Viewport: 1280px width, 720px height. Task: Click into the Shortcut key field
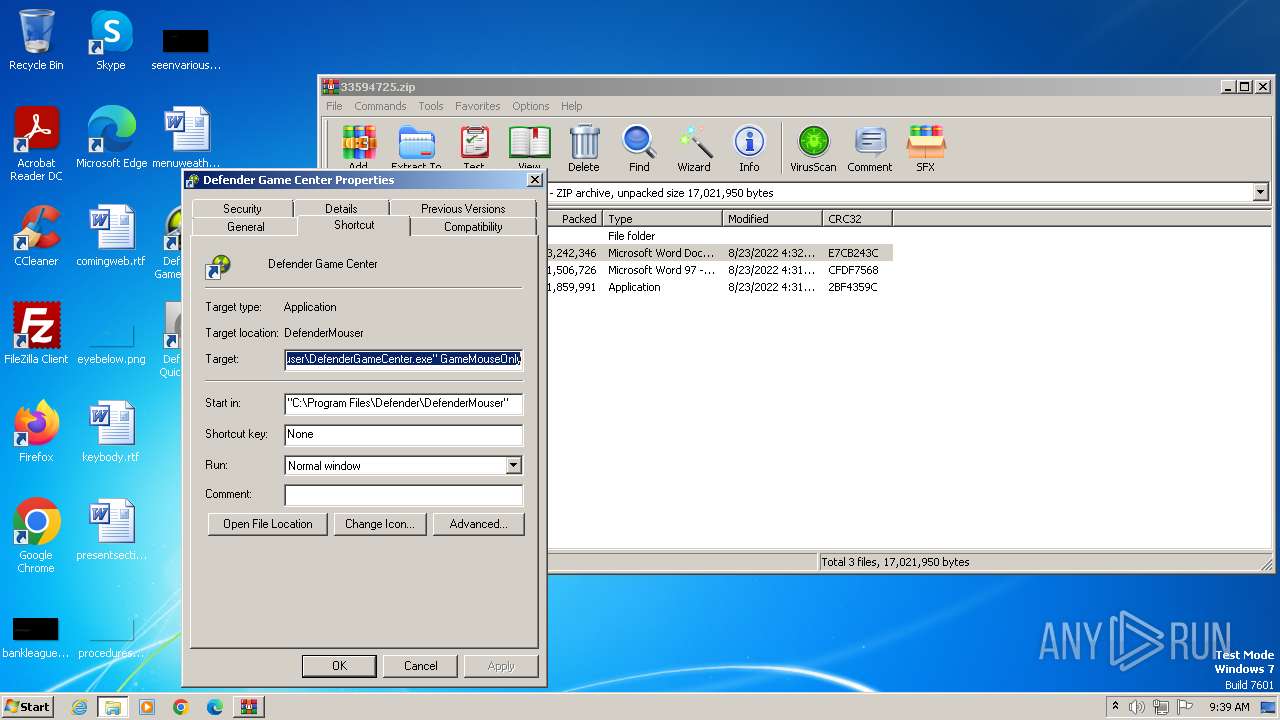pos(403,434)
